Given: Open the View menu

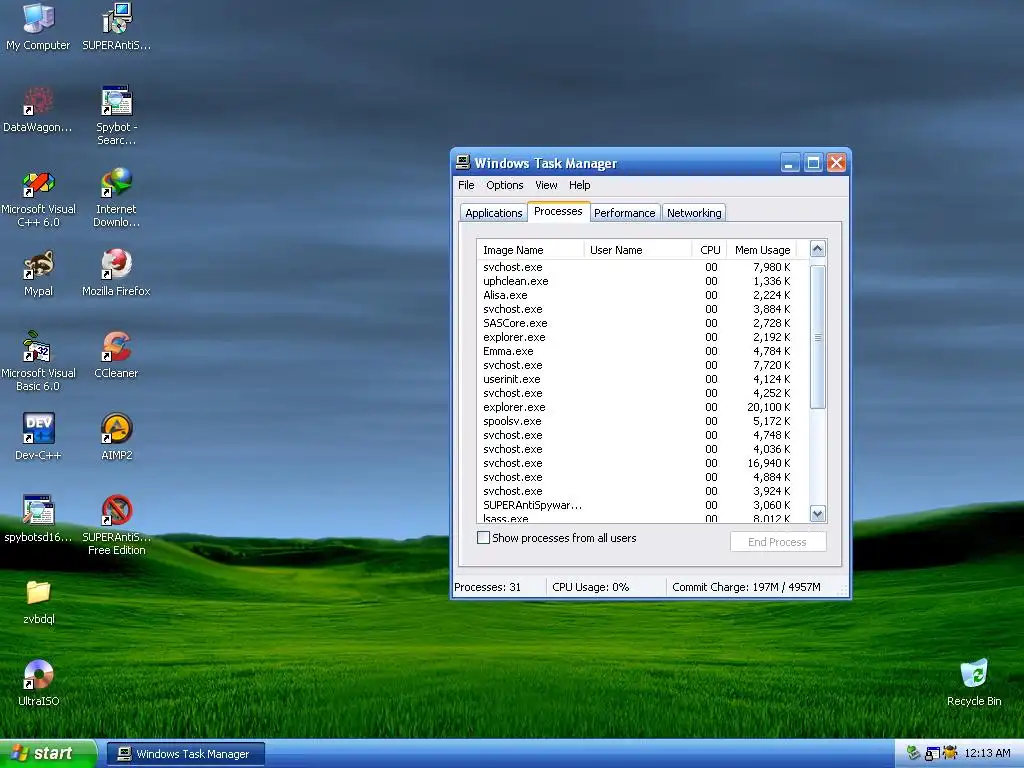Looking at the screenshot, I should pos(546,185).
